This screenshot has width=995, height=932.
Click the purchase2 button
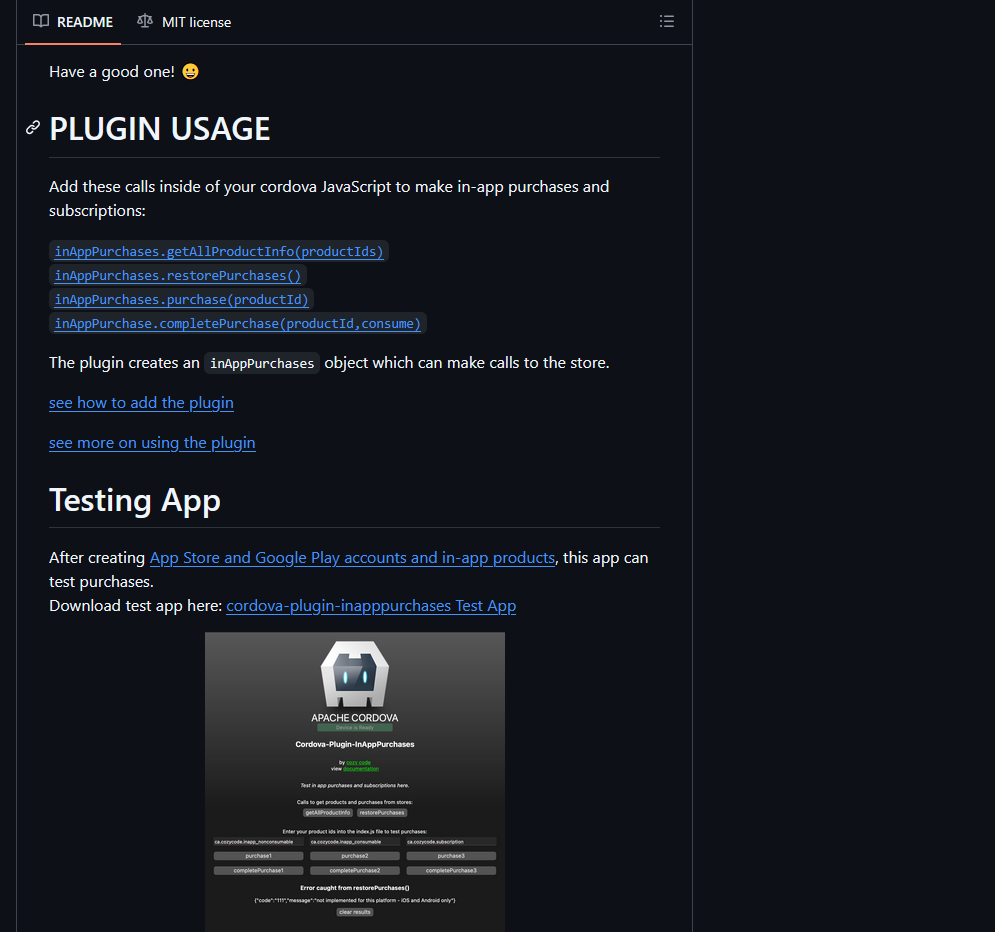point(355,856)
